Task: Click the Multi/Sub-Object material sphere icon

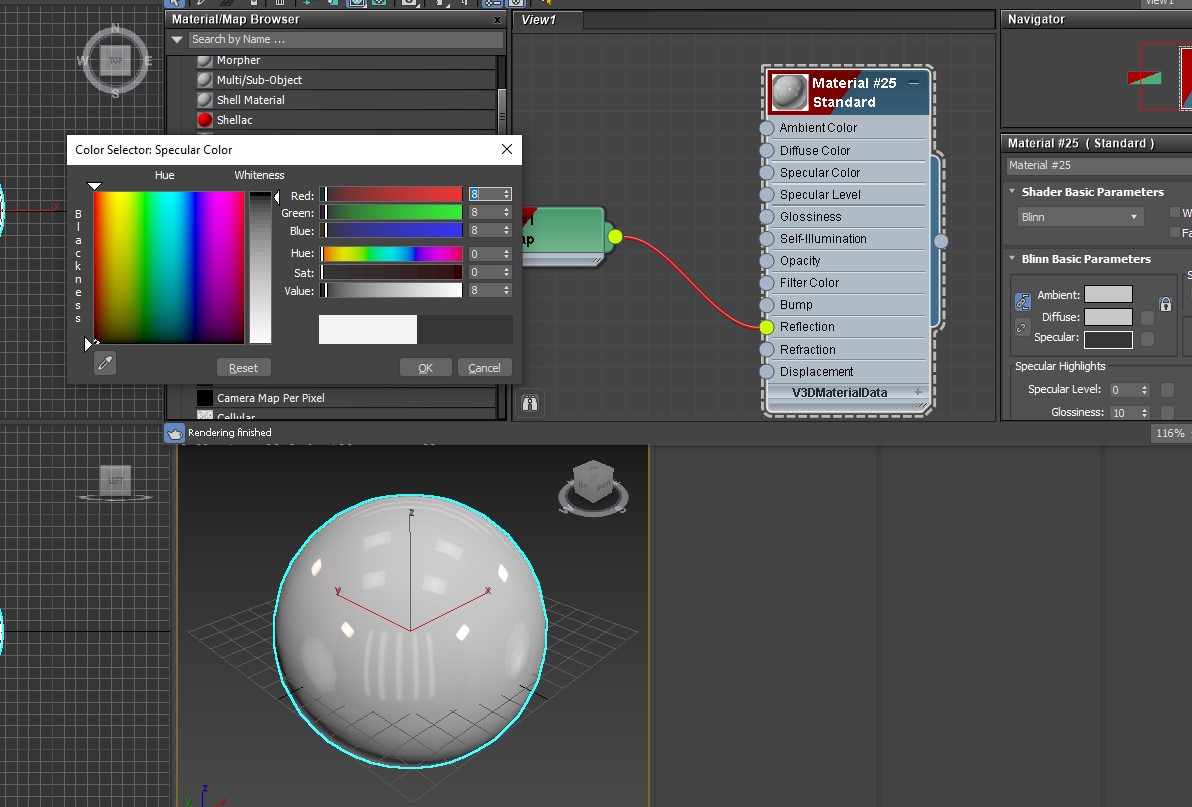Action: (204, 80)
